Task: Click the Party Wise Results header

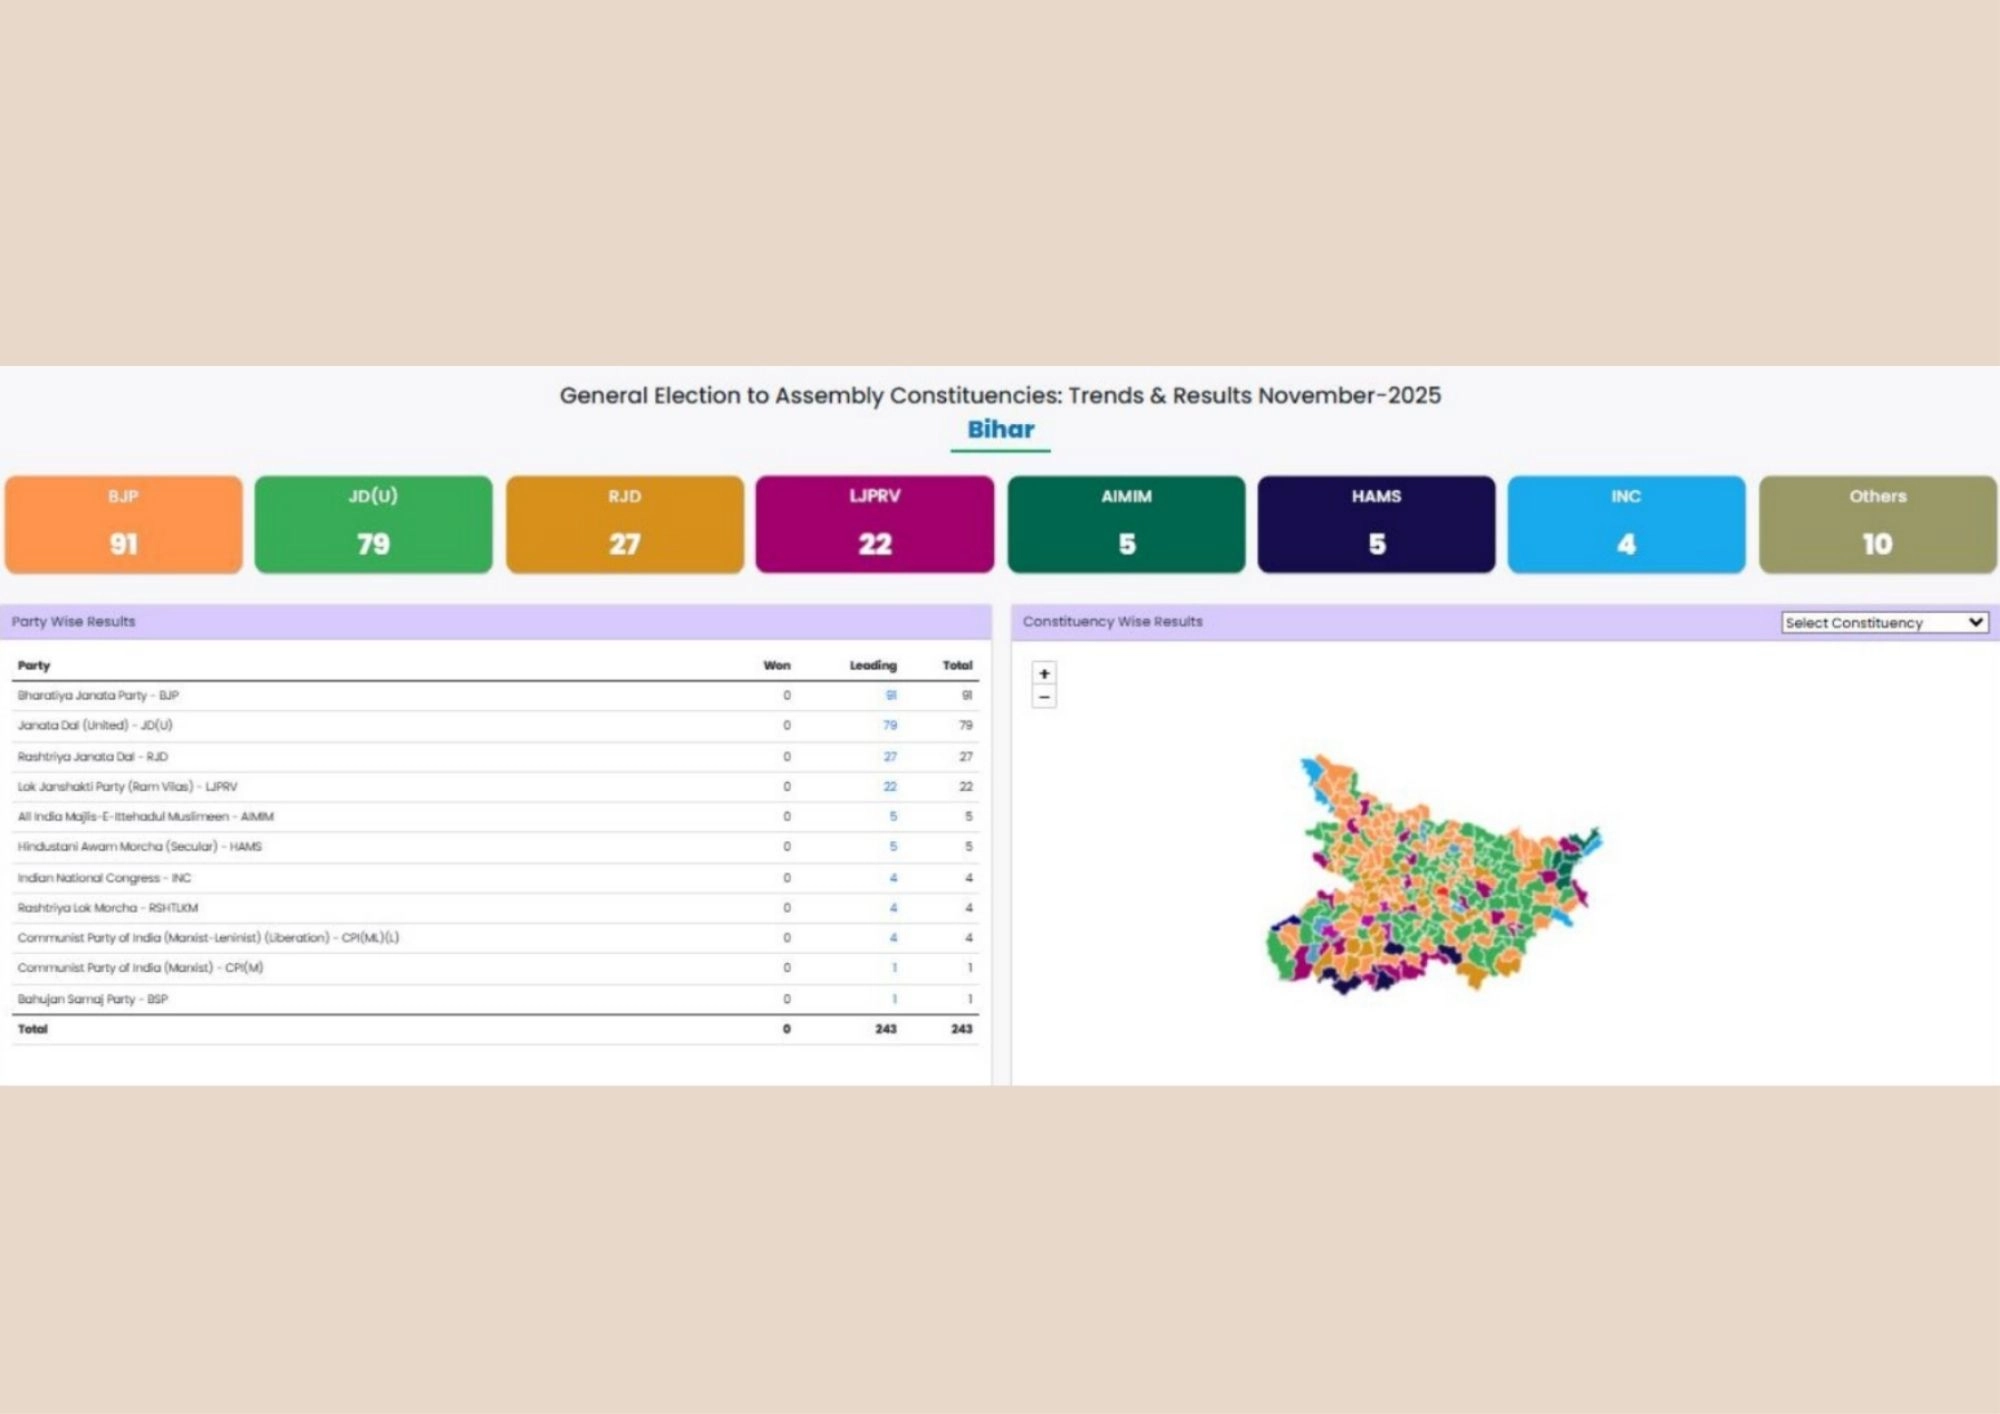Action: pyautogui.click(x=73, y=621)
